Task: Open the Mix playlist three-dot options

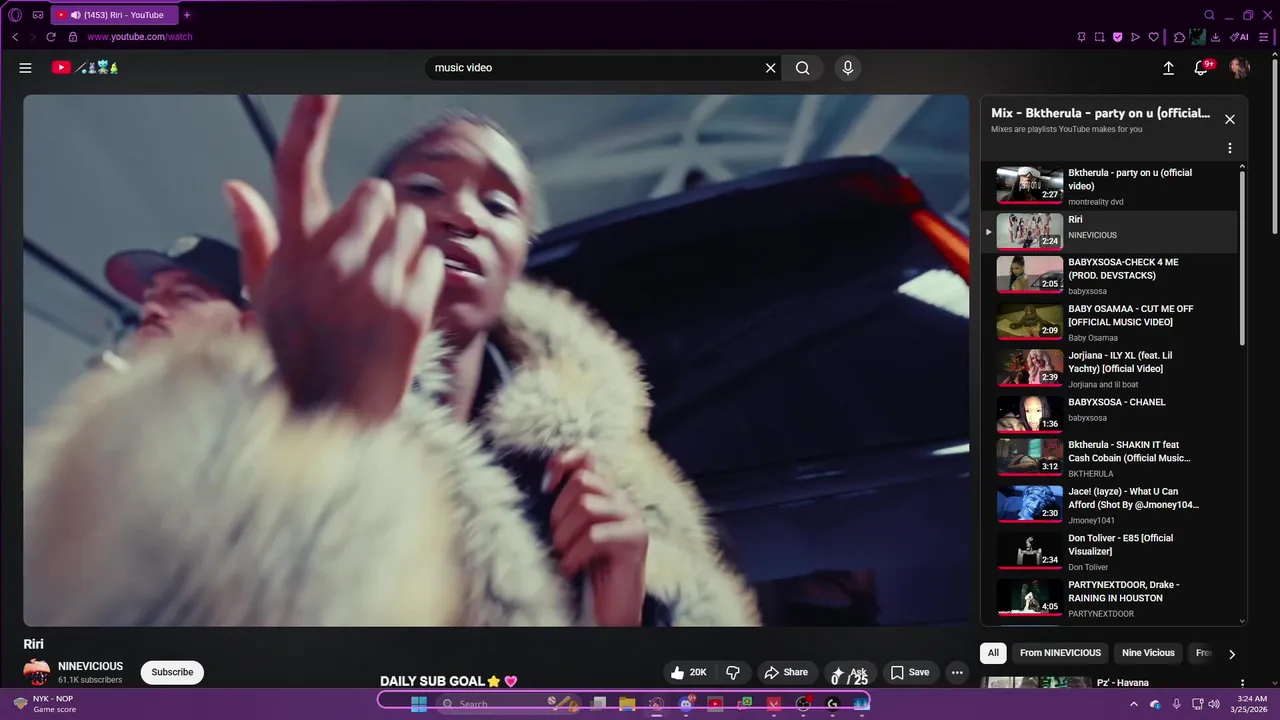Action: click(x=1230, y=148)
